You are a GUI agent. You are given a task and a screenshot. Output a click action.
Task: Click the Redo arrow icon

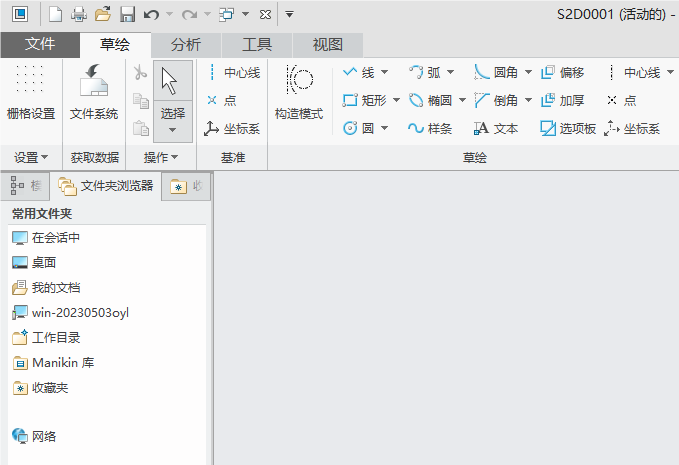click(x=189, y=15)
